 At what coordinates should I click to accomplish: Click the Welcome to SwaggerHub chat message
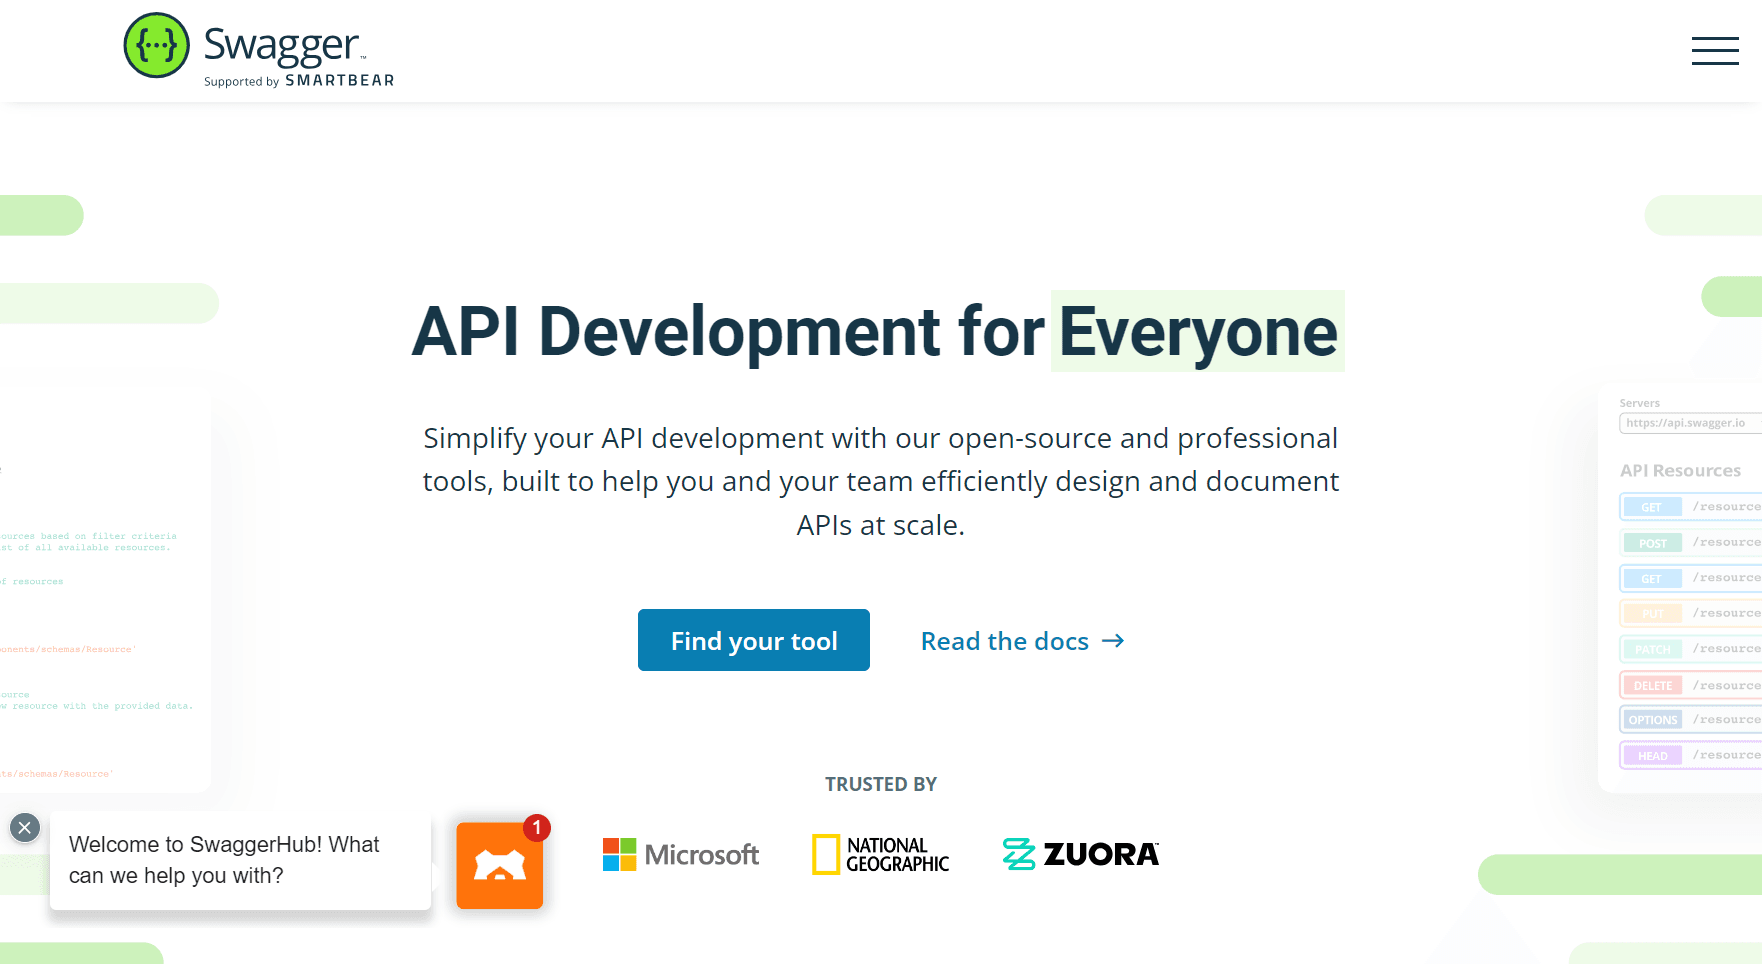coord(240,860)
